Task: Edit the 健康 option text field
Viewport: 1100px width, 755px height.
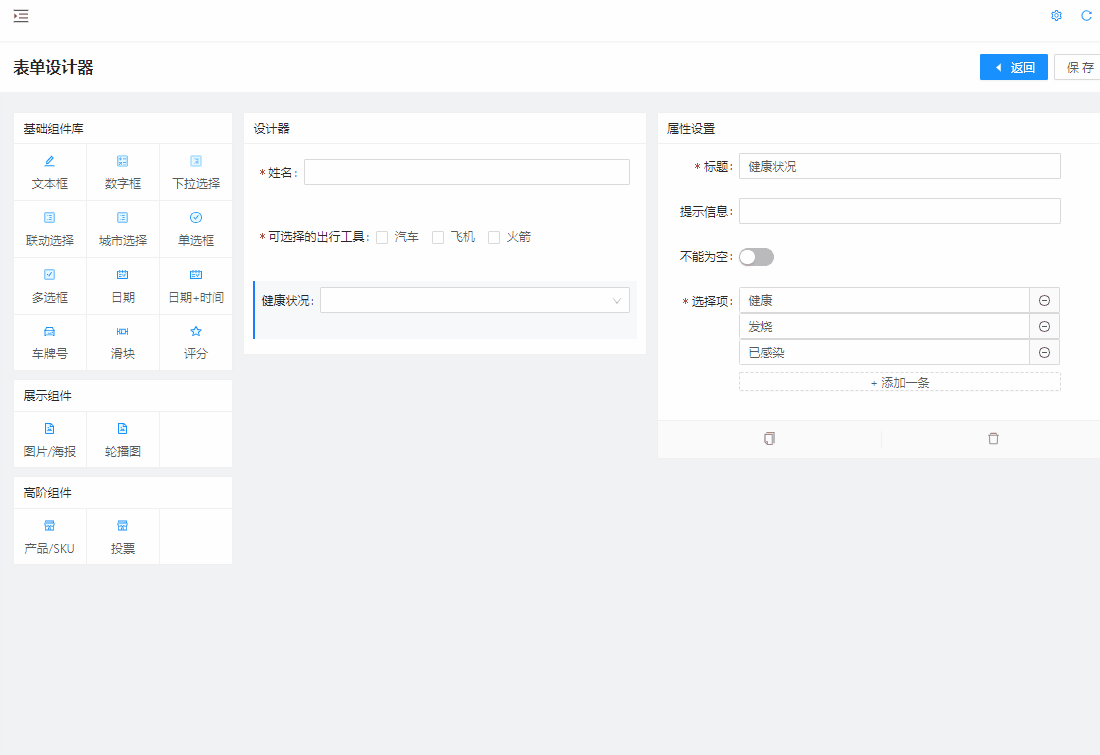Action: (884, 300)
